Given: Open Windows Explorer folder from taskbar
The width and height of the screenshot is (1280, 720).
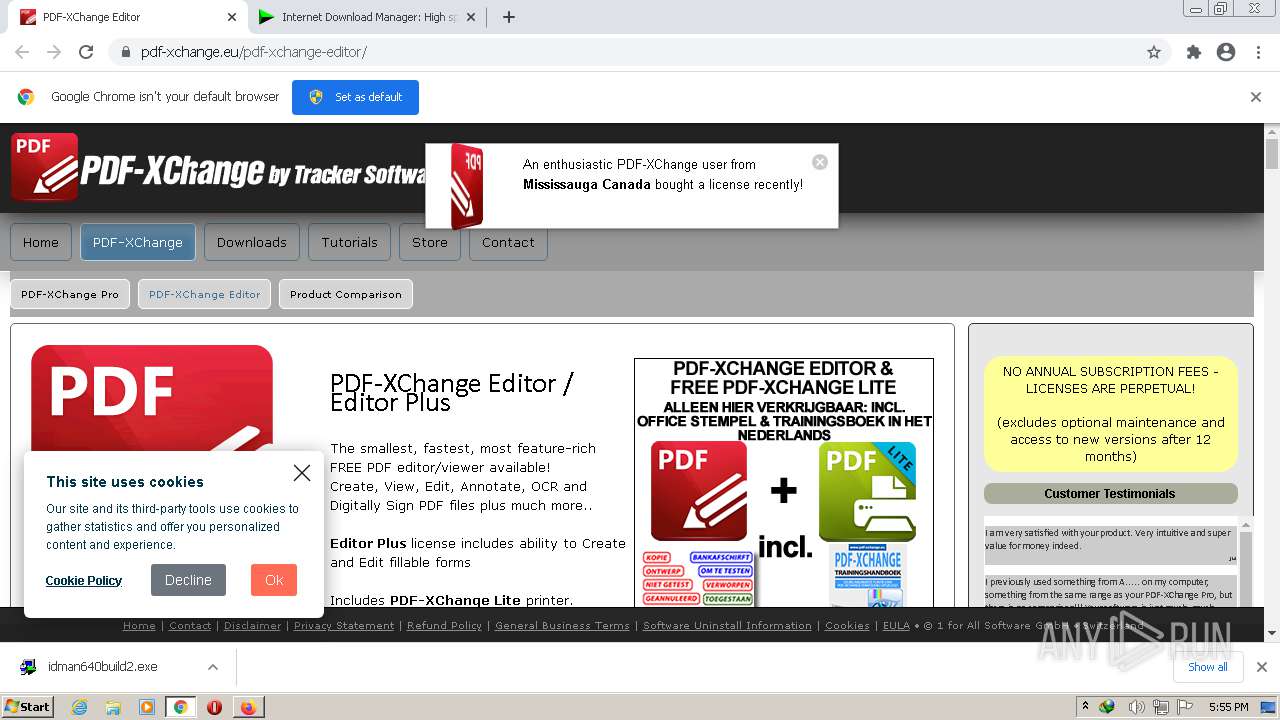Looking at the screenshot, I should coord(113,707).
